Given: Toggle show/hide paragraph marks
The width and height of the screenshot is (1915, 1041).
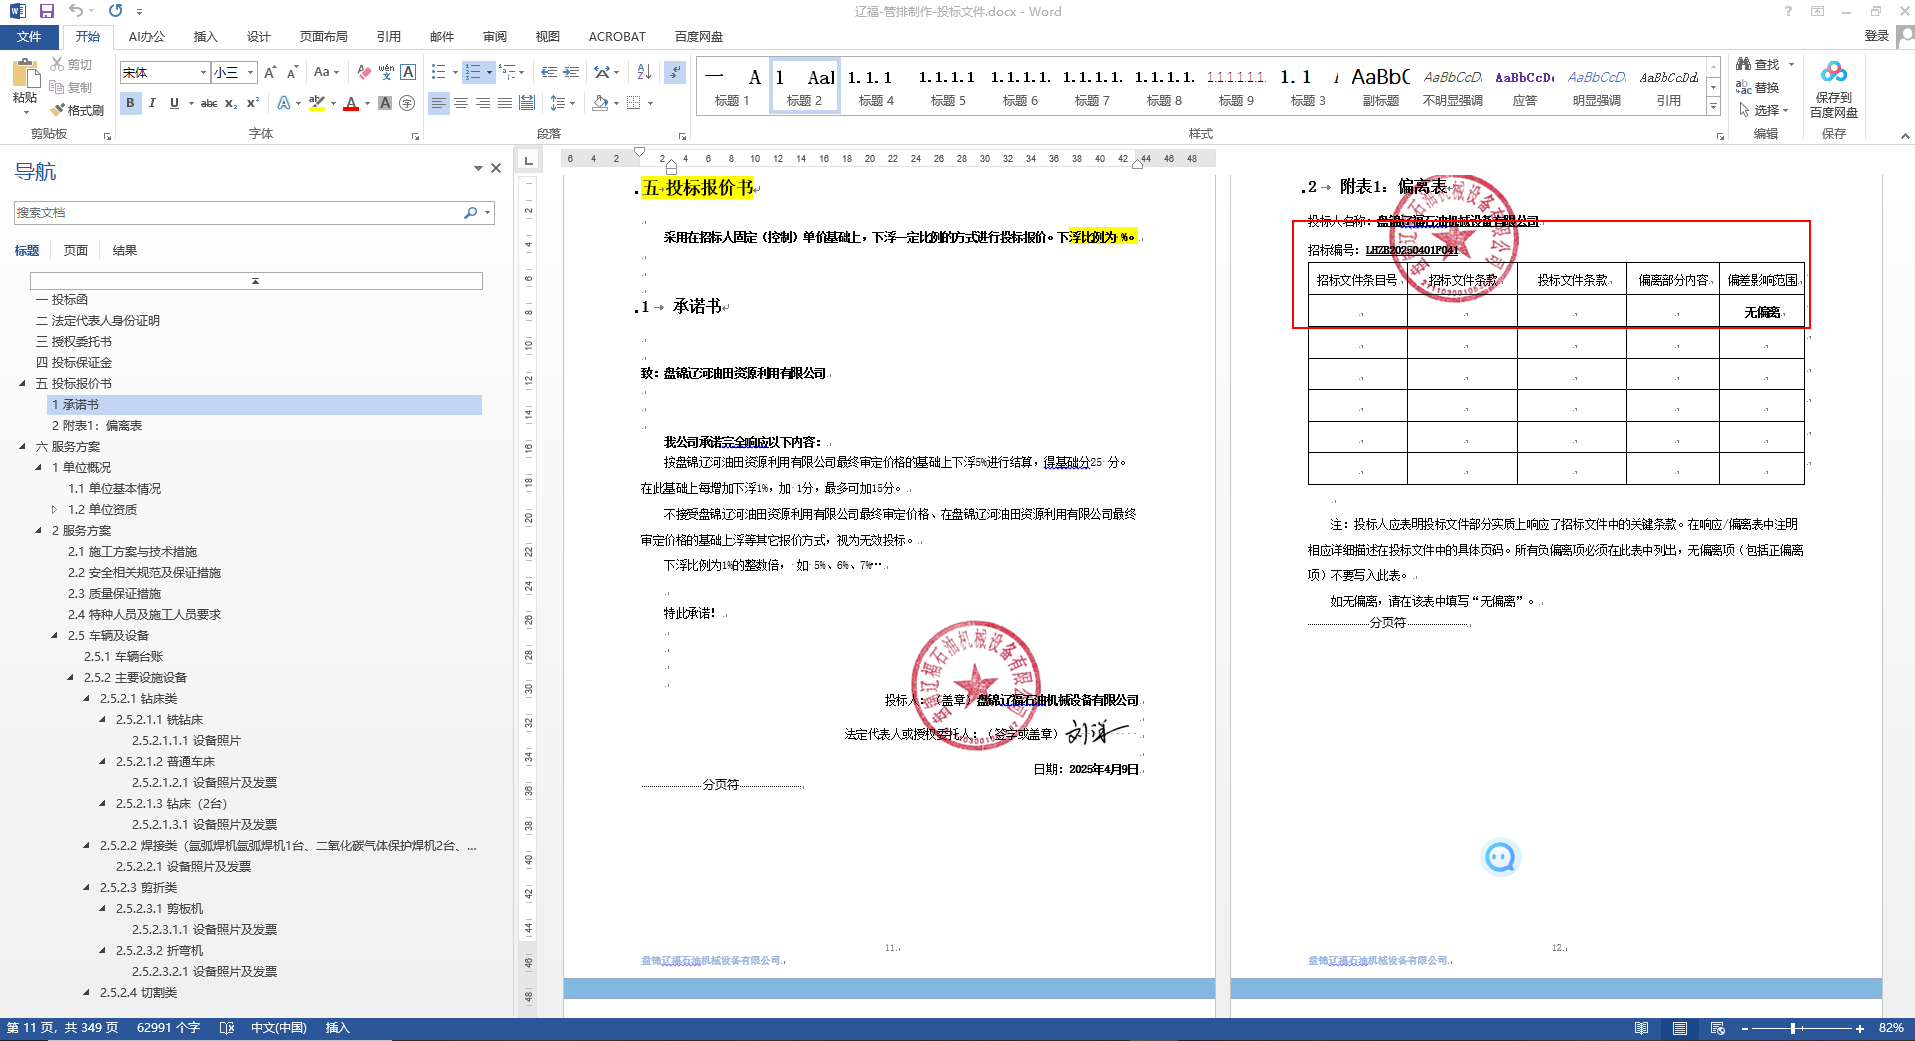Looking at the screenshot, I should click(x=675, y=72).
